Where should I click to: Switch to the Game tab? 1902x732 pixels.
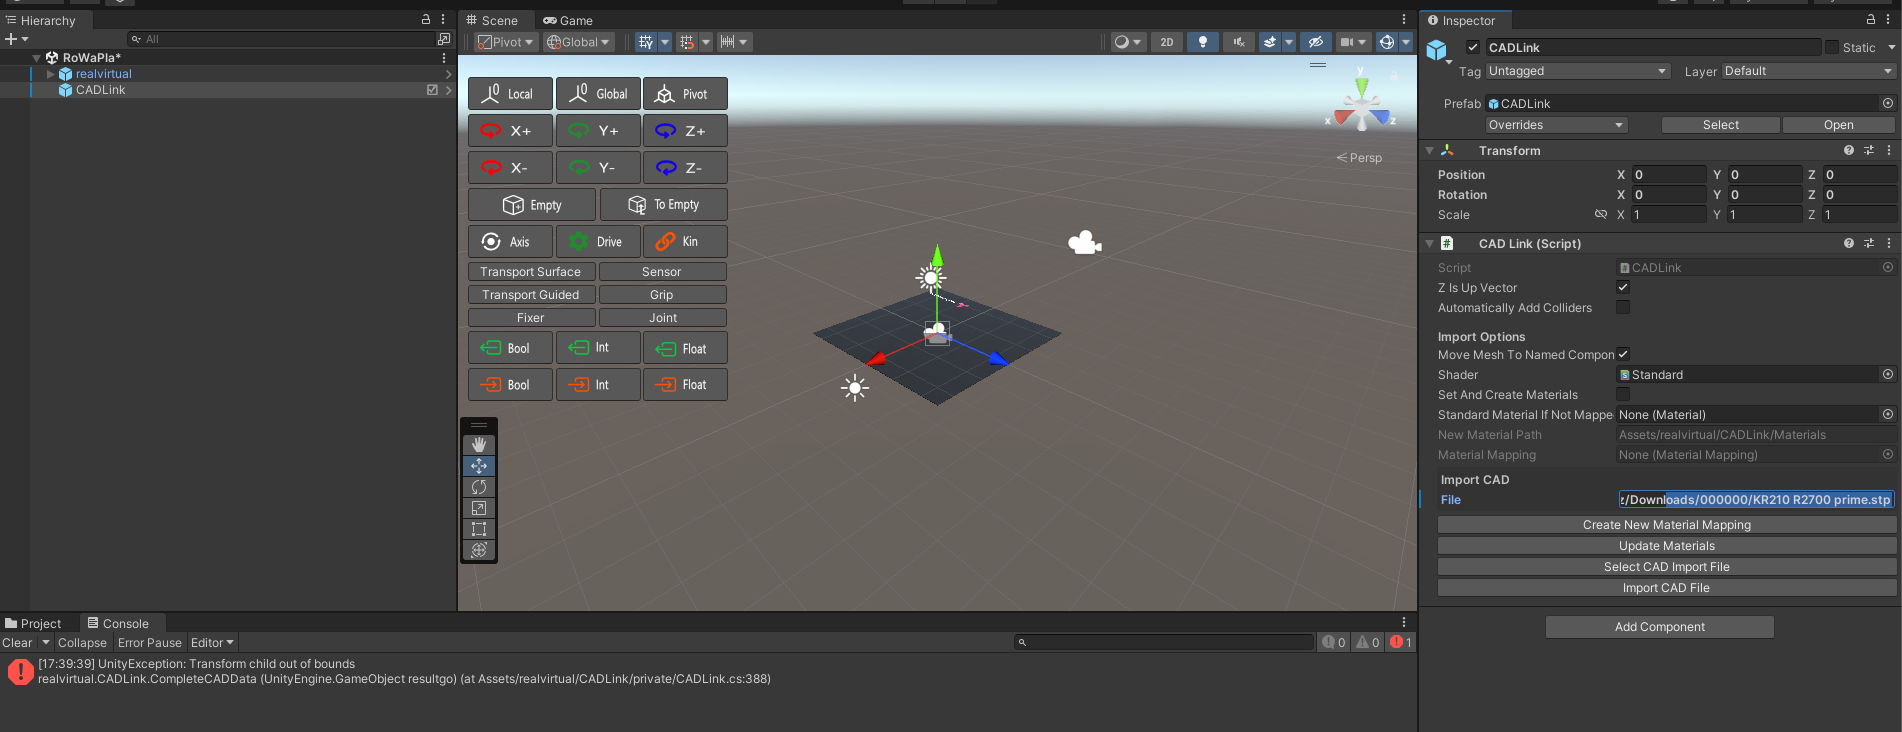[x=568, y=20]
